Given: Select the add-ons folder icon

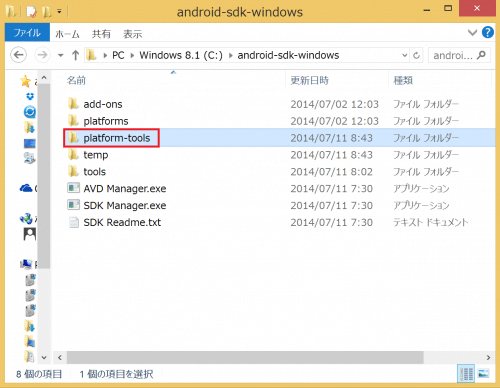Looking at the screenshot, I should pos(73,104).
